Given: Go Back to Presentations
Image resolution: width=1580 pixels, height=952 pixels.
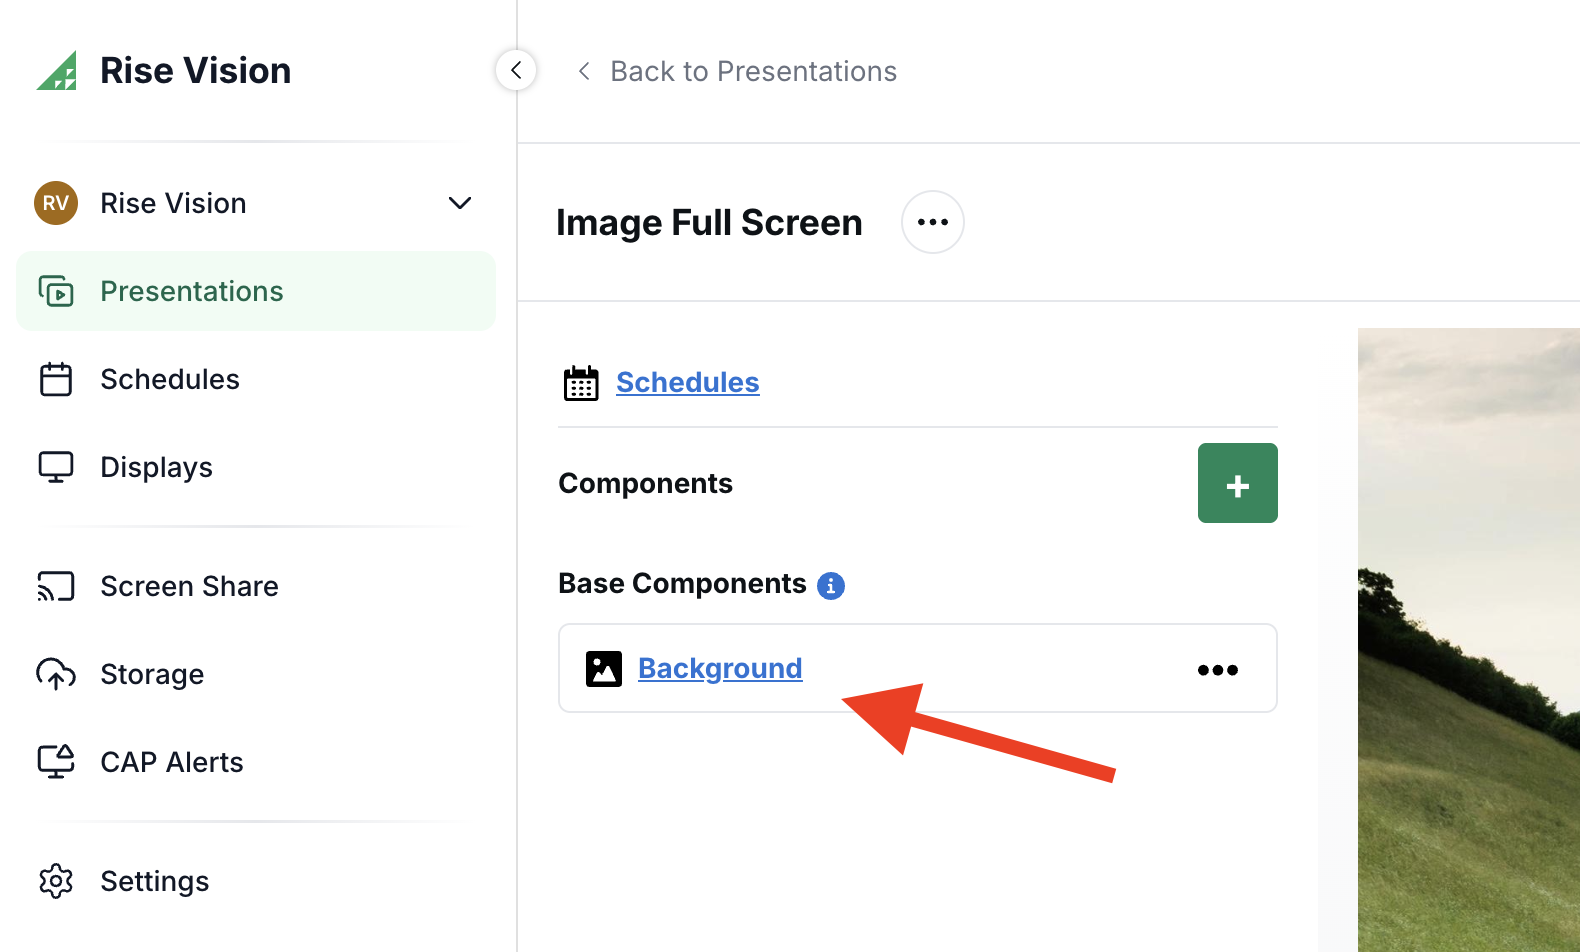Looking at the screenshot, I should pos(738,71).
